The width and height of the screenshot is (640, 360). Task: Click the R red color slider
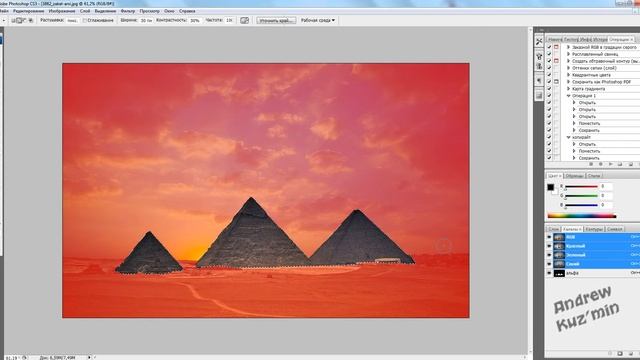click(581, 187)
